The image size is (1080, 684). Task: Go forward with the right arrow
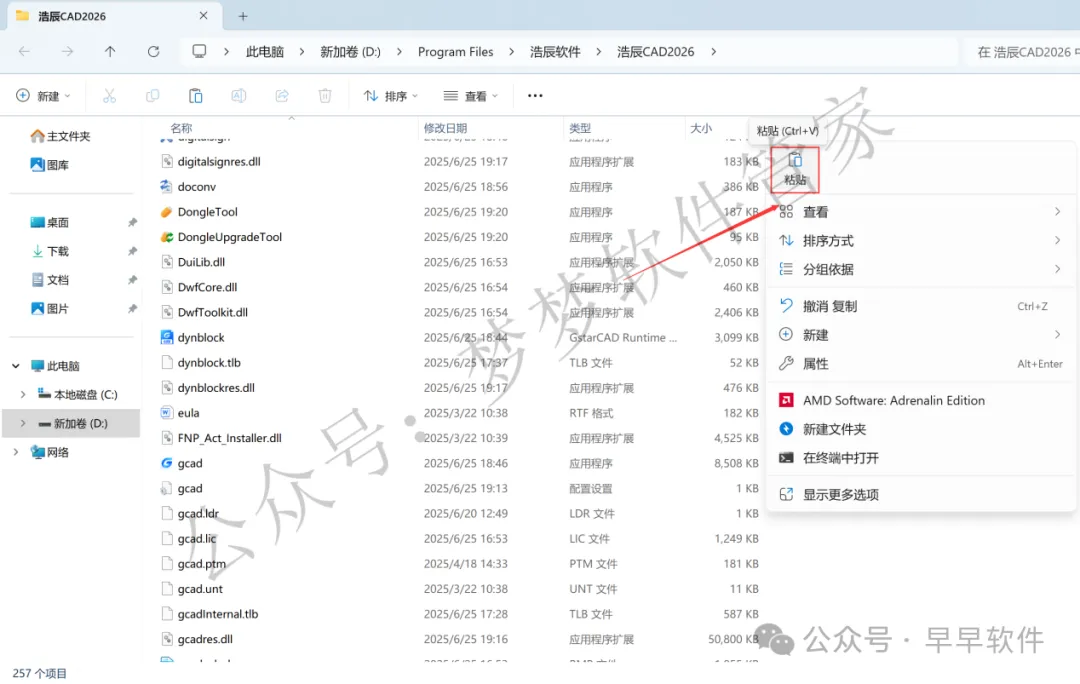67,52
